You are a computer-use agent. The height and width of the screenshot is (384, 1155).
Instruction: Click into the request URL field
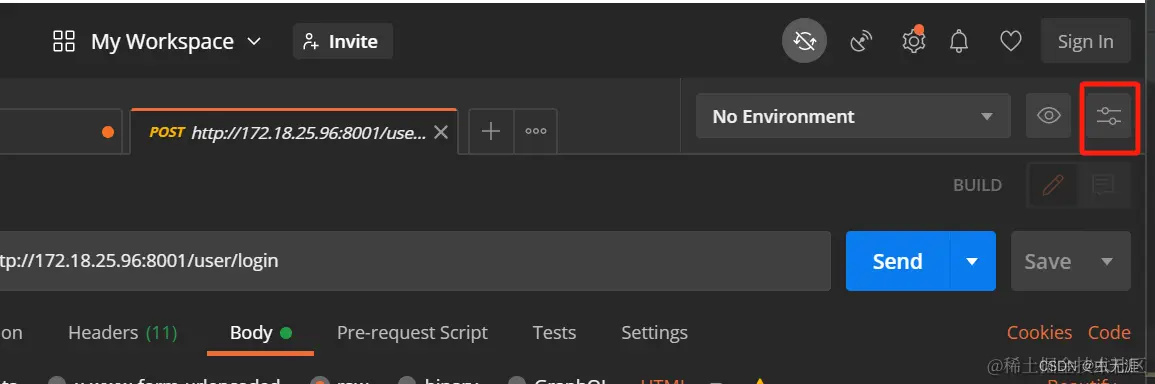click(415, 261)
